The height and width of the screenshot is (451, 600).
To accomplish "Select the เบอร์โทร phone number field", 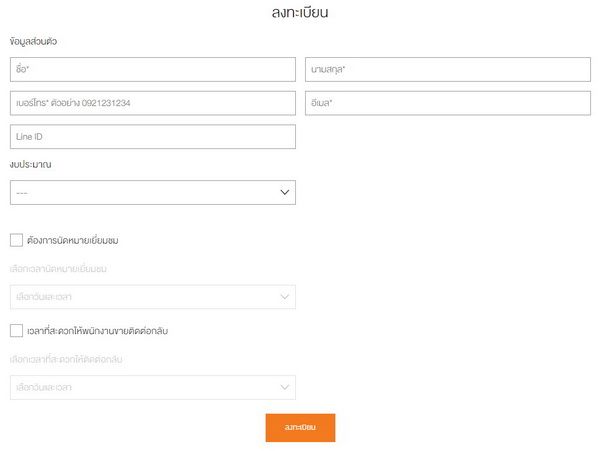I will 152,103.
